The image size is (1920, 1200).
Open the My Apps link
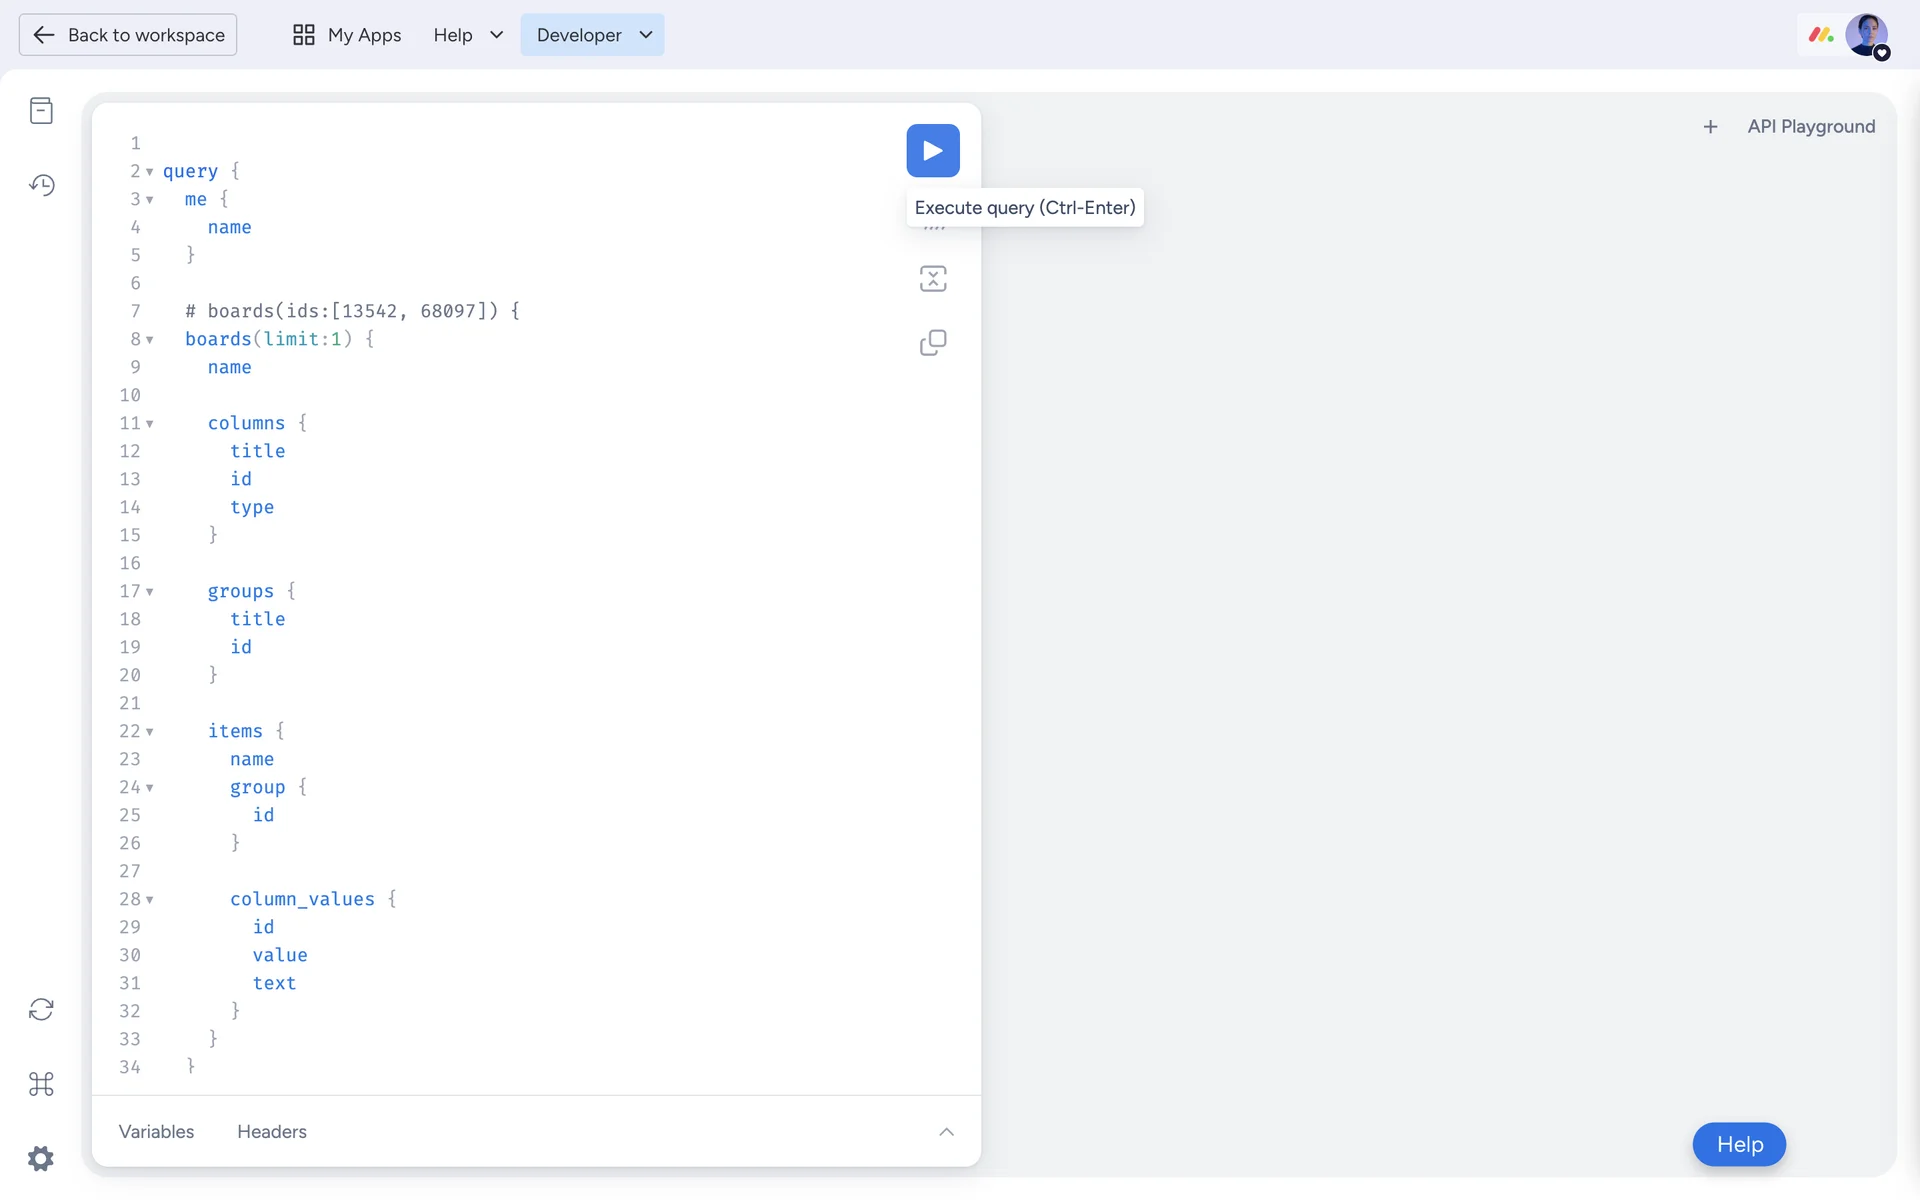click(x=347, y=35)
